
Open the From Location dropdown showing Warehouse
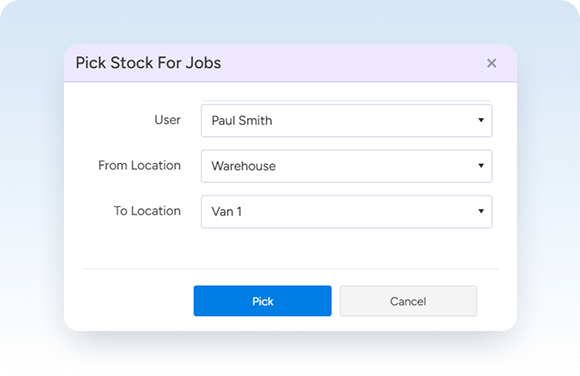point(346,166)
